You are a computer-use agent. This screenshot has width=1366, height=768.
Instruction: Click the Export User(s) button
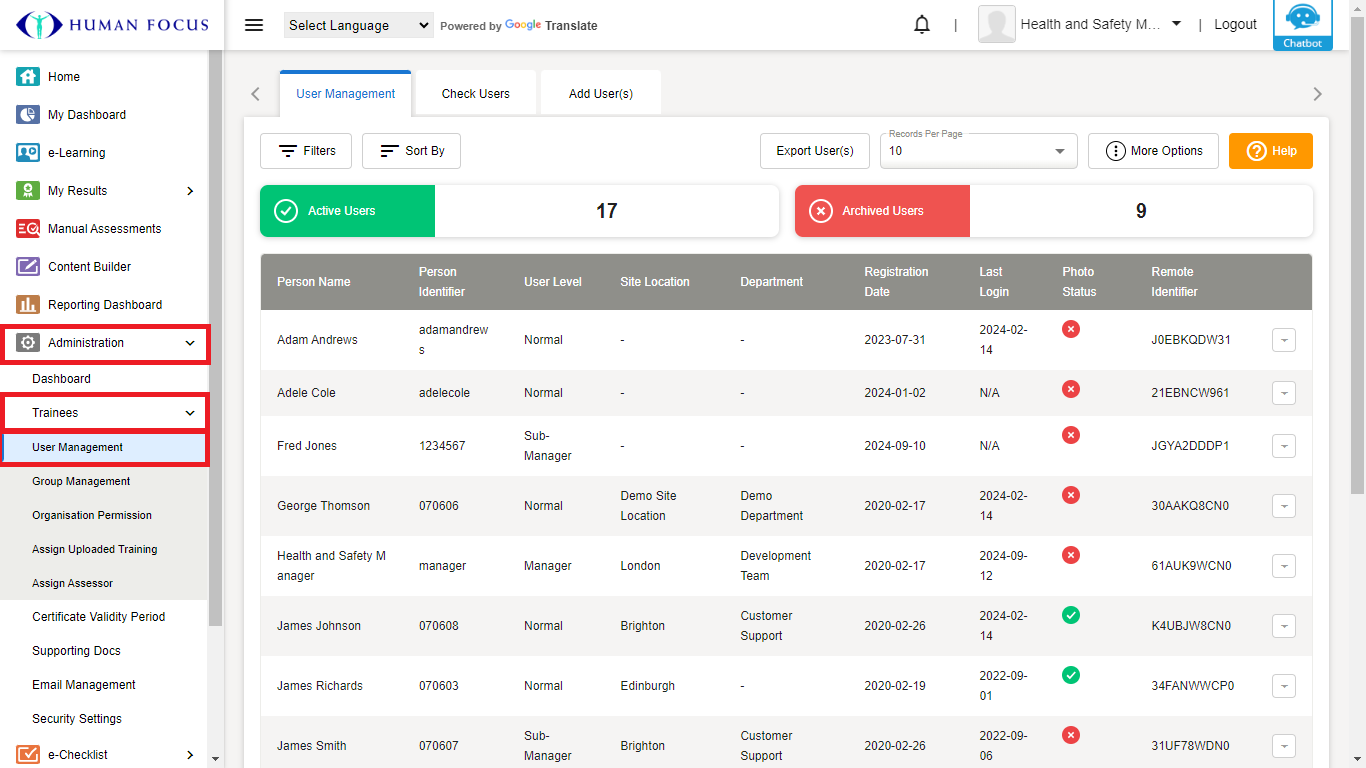pos(814,151)
